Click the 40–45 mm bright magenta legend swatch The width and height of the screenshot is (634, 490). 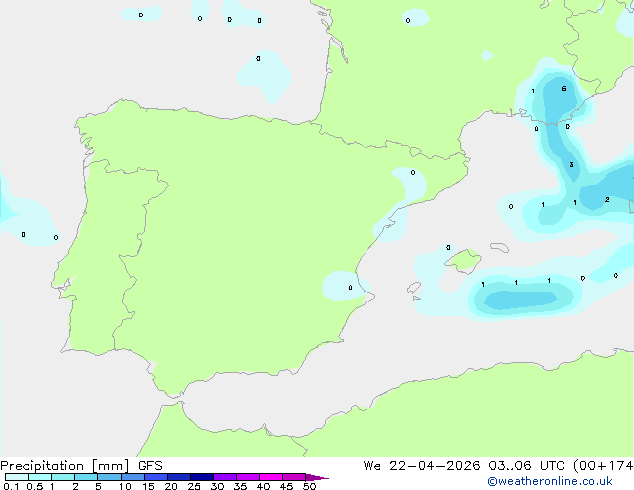coord(271,477)
